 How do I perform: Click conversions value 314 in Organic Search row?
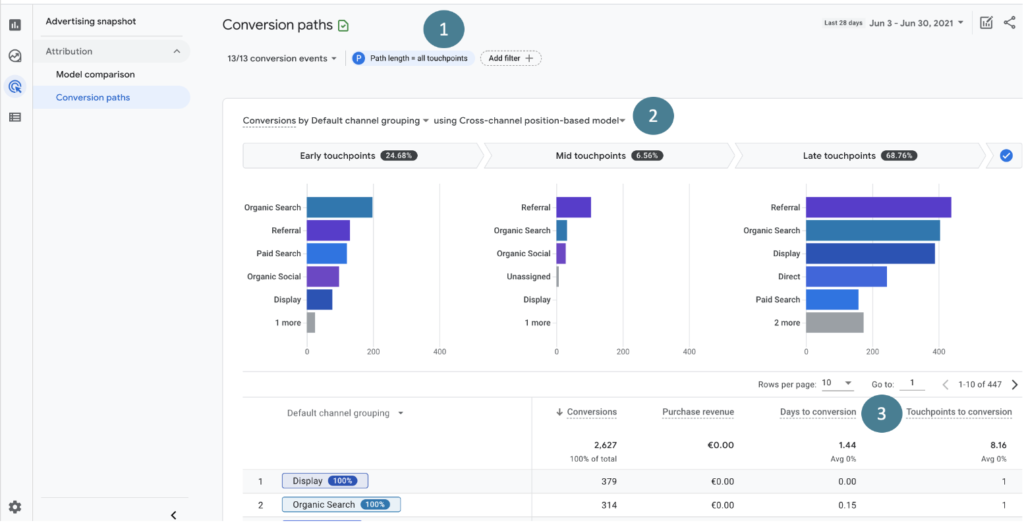coord(608,505)
